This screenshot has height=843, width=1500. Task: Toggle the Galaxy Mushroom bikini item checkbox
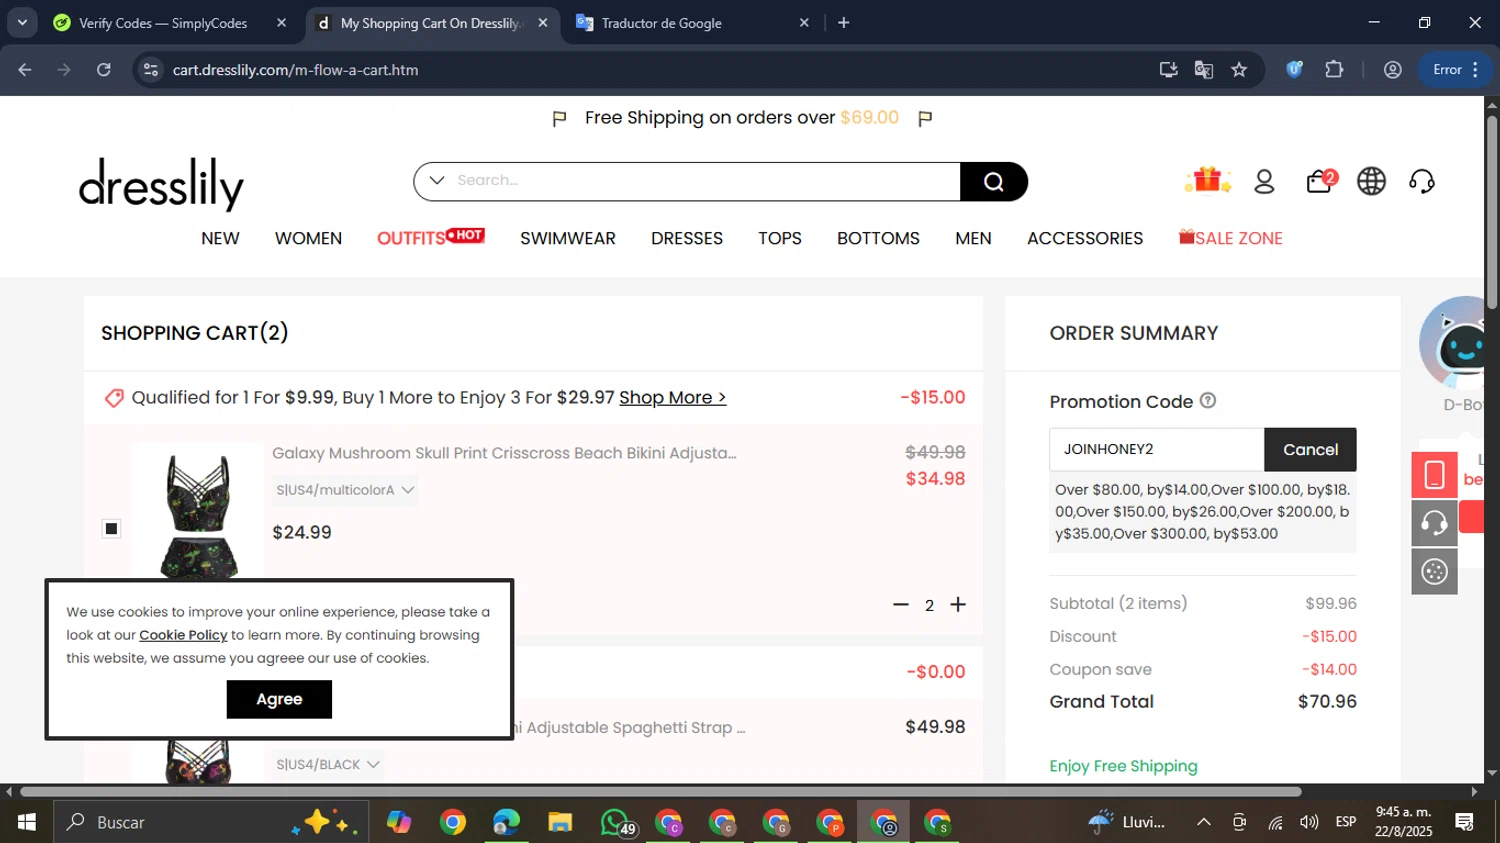pos(111,529)
